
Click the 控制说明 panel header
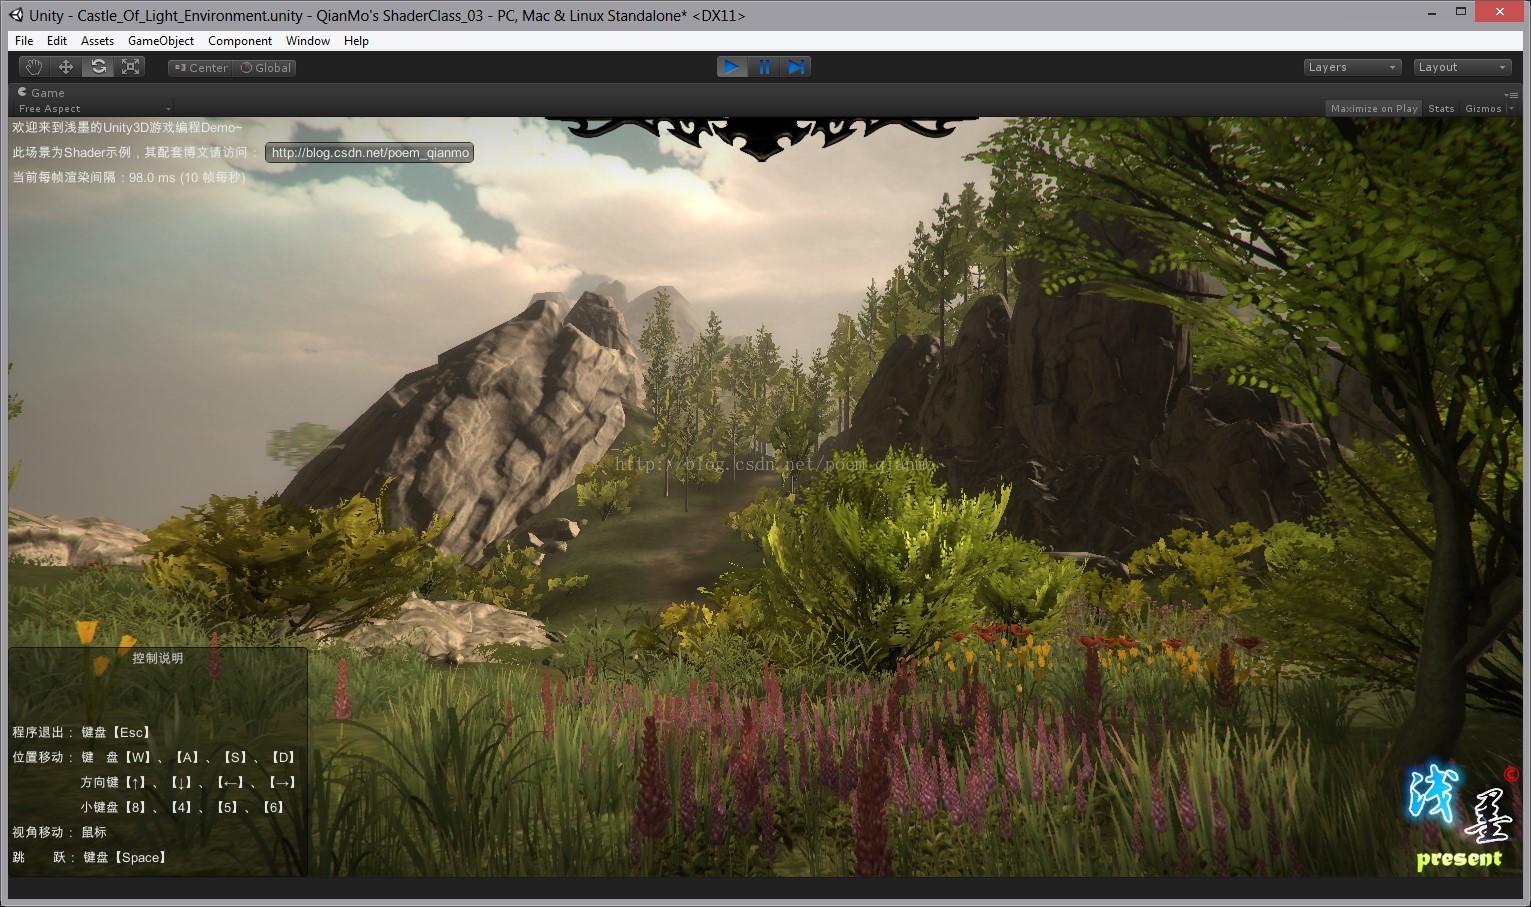[x=158, y=658]
